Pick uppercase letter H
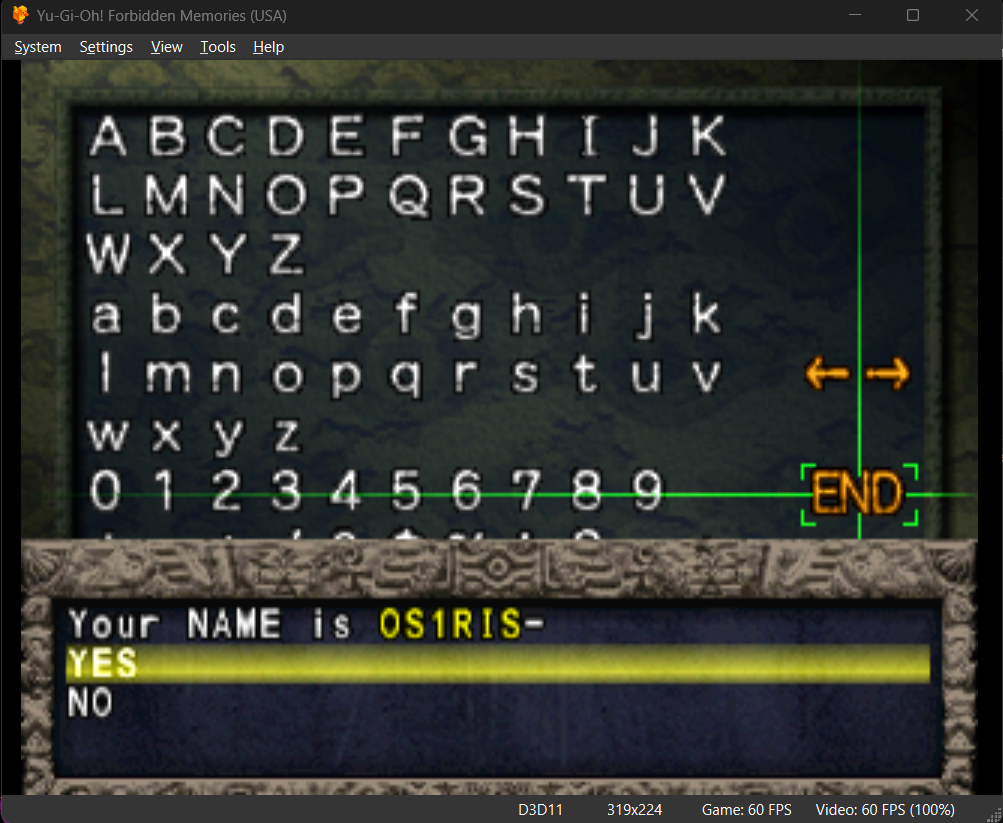The image size is (1003, 823). 527,136
